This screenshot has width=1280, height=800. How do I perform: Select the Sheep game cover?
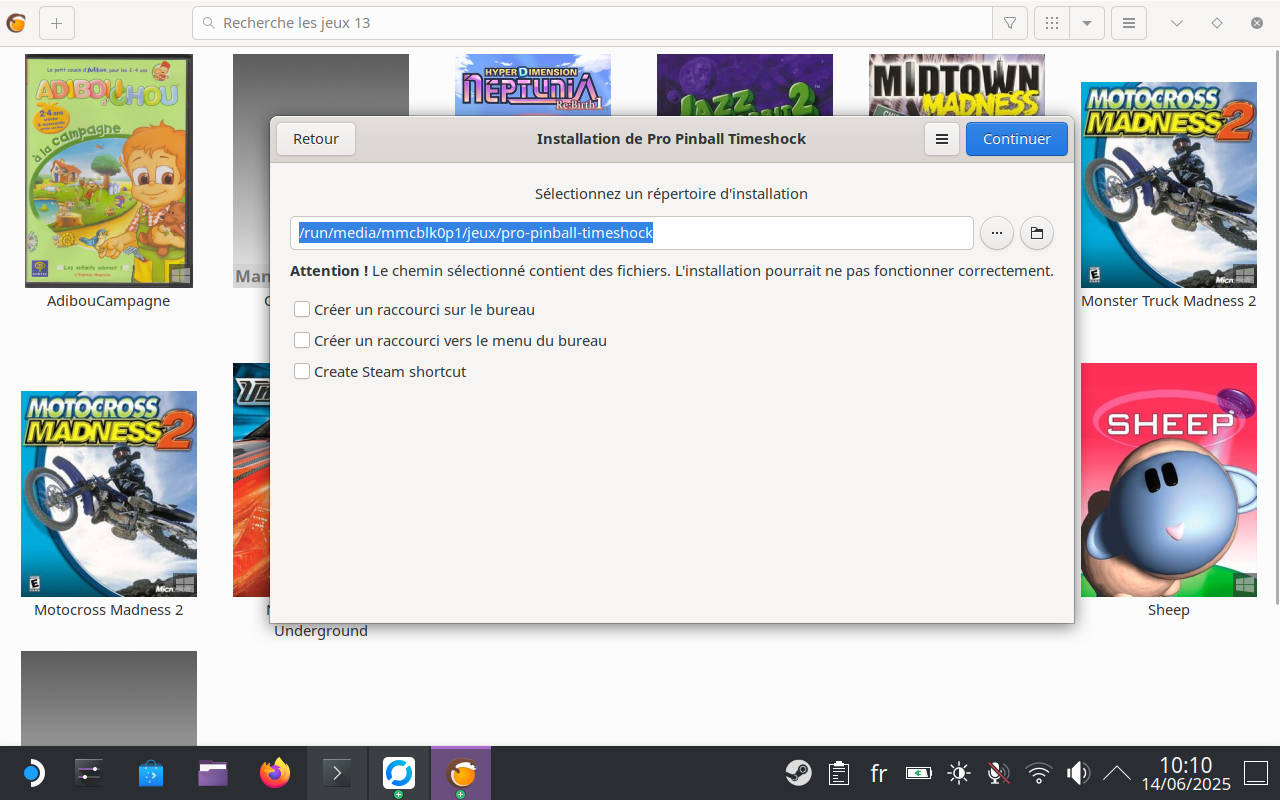click(1169, 480)
